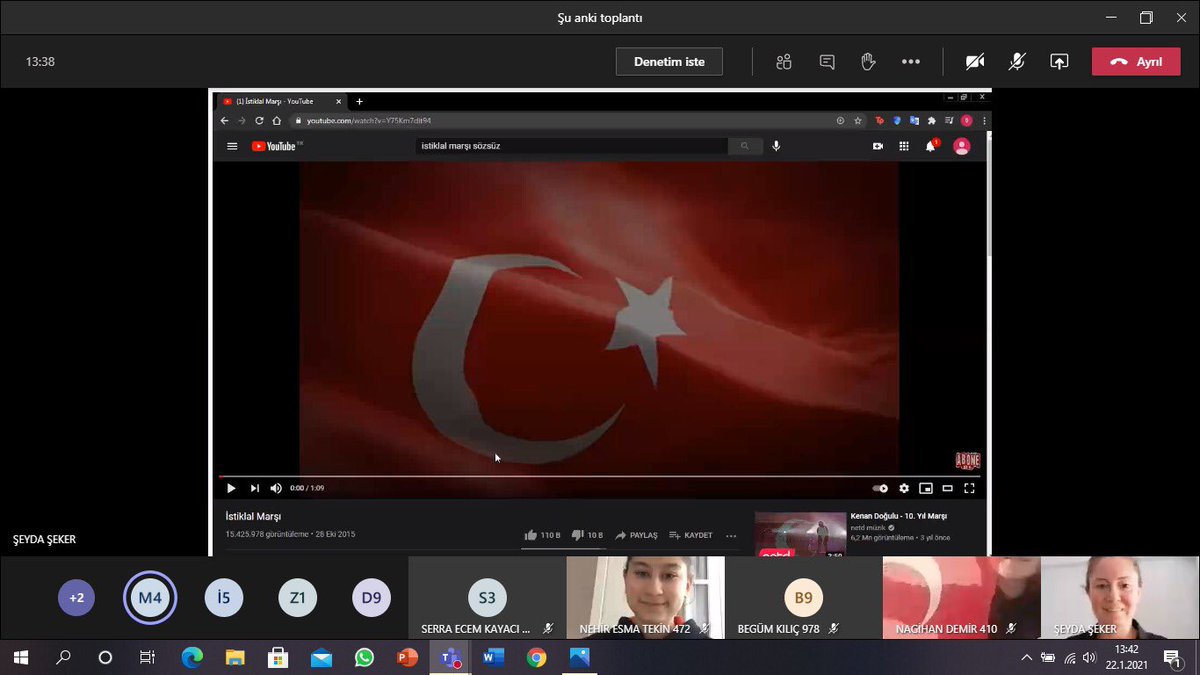Dislike the video with 10 B

[587, 535]
